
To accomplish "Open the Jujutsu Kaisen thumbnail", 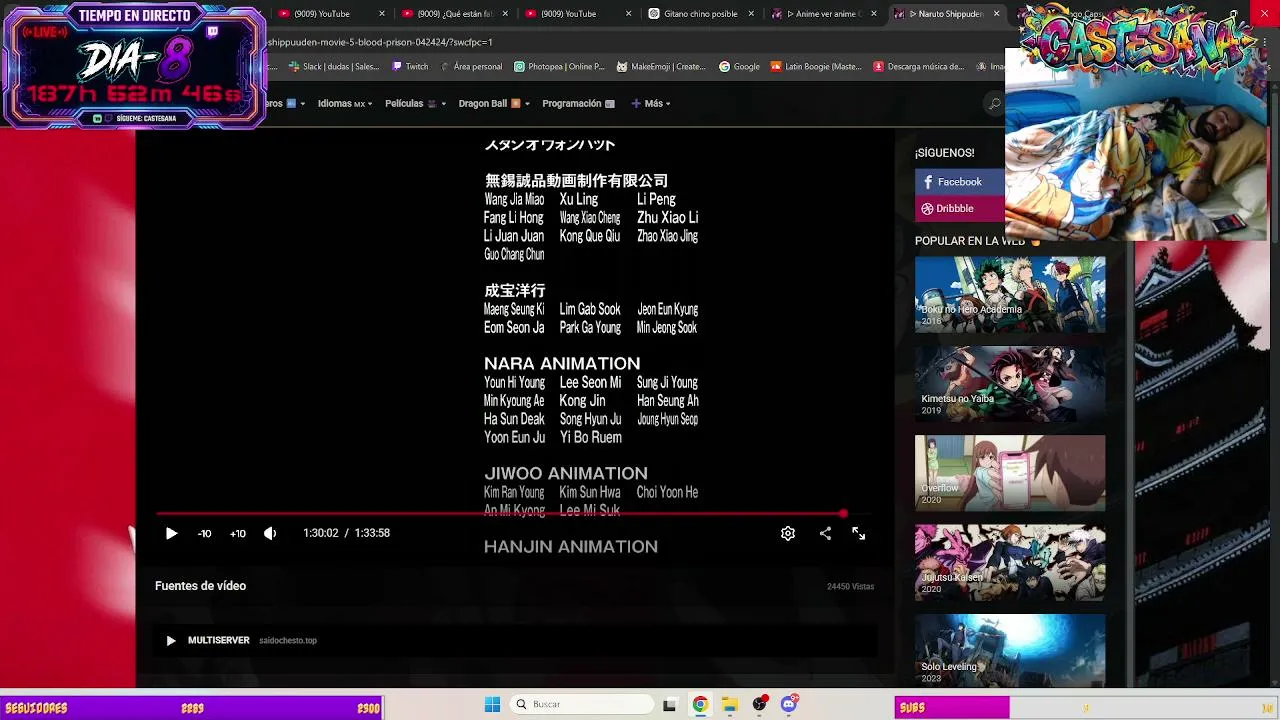I will coord(1010,562).
